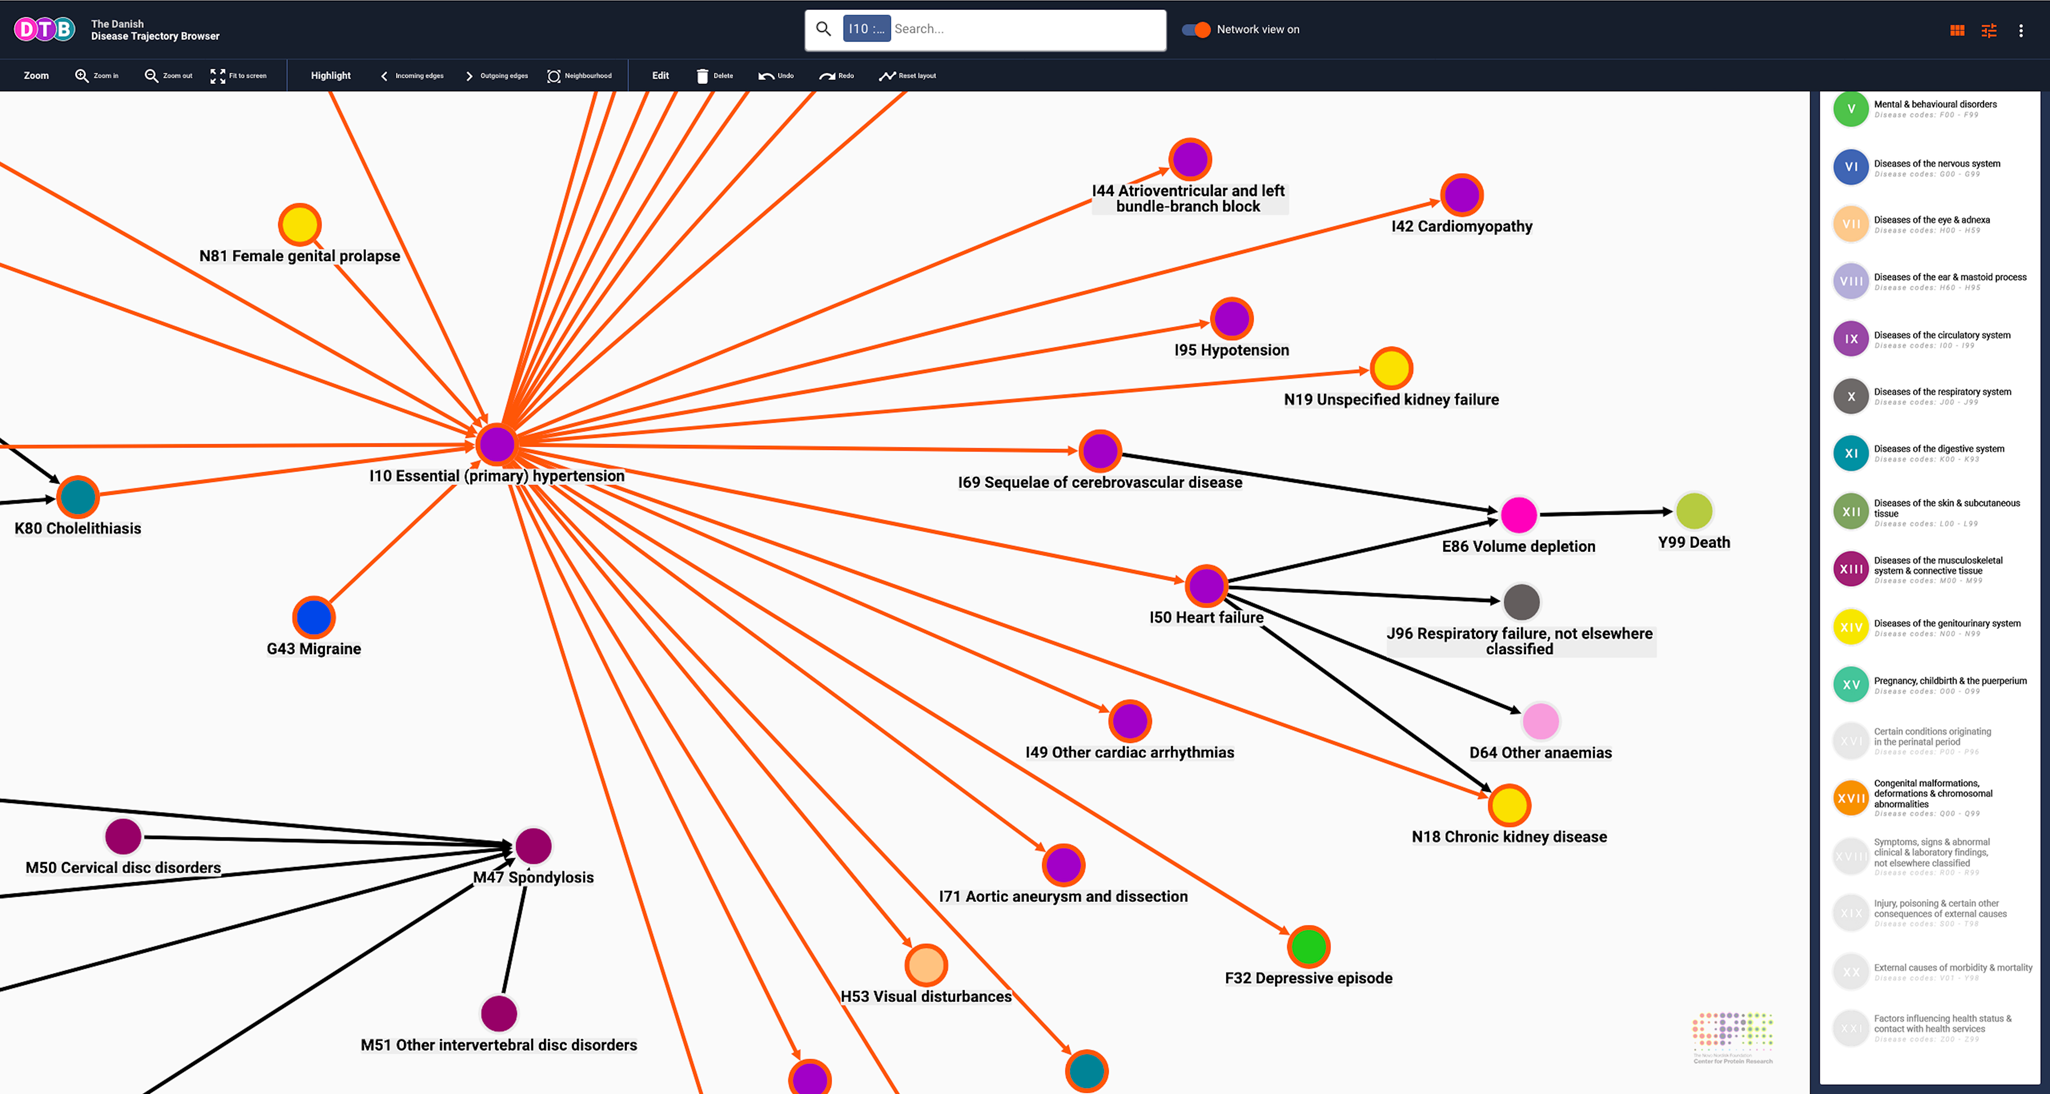This screenshot has height=1094, width=2050.
Task: Click the Redo arrow icon
Action: tap(827, 76)
